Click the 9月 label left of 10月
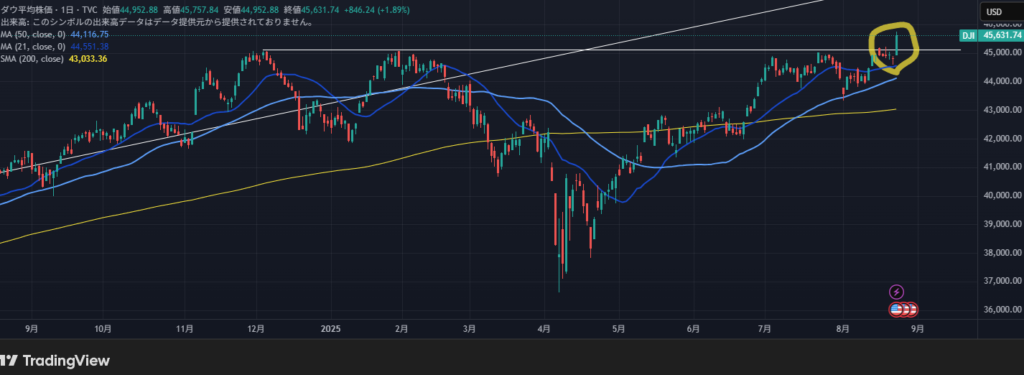 (32, 329)
